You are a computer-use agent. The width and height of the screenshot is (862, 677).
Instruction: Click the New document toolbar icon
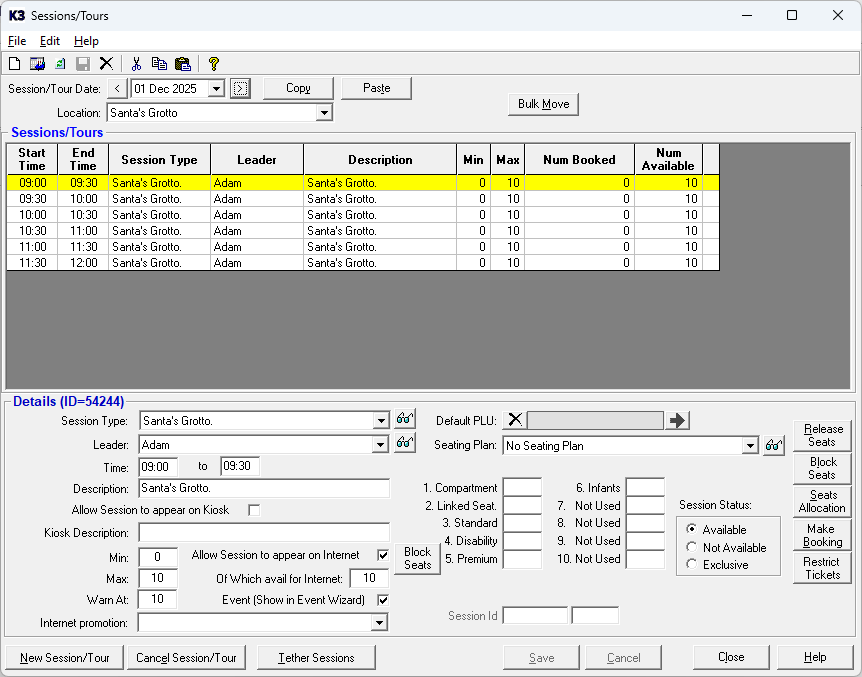tap(14, 64)
